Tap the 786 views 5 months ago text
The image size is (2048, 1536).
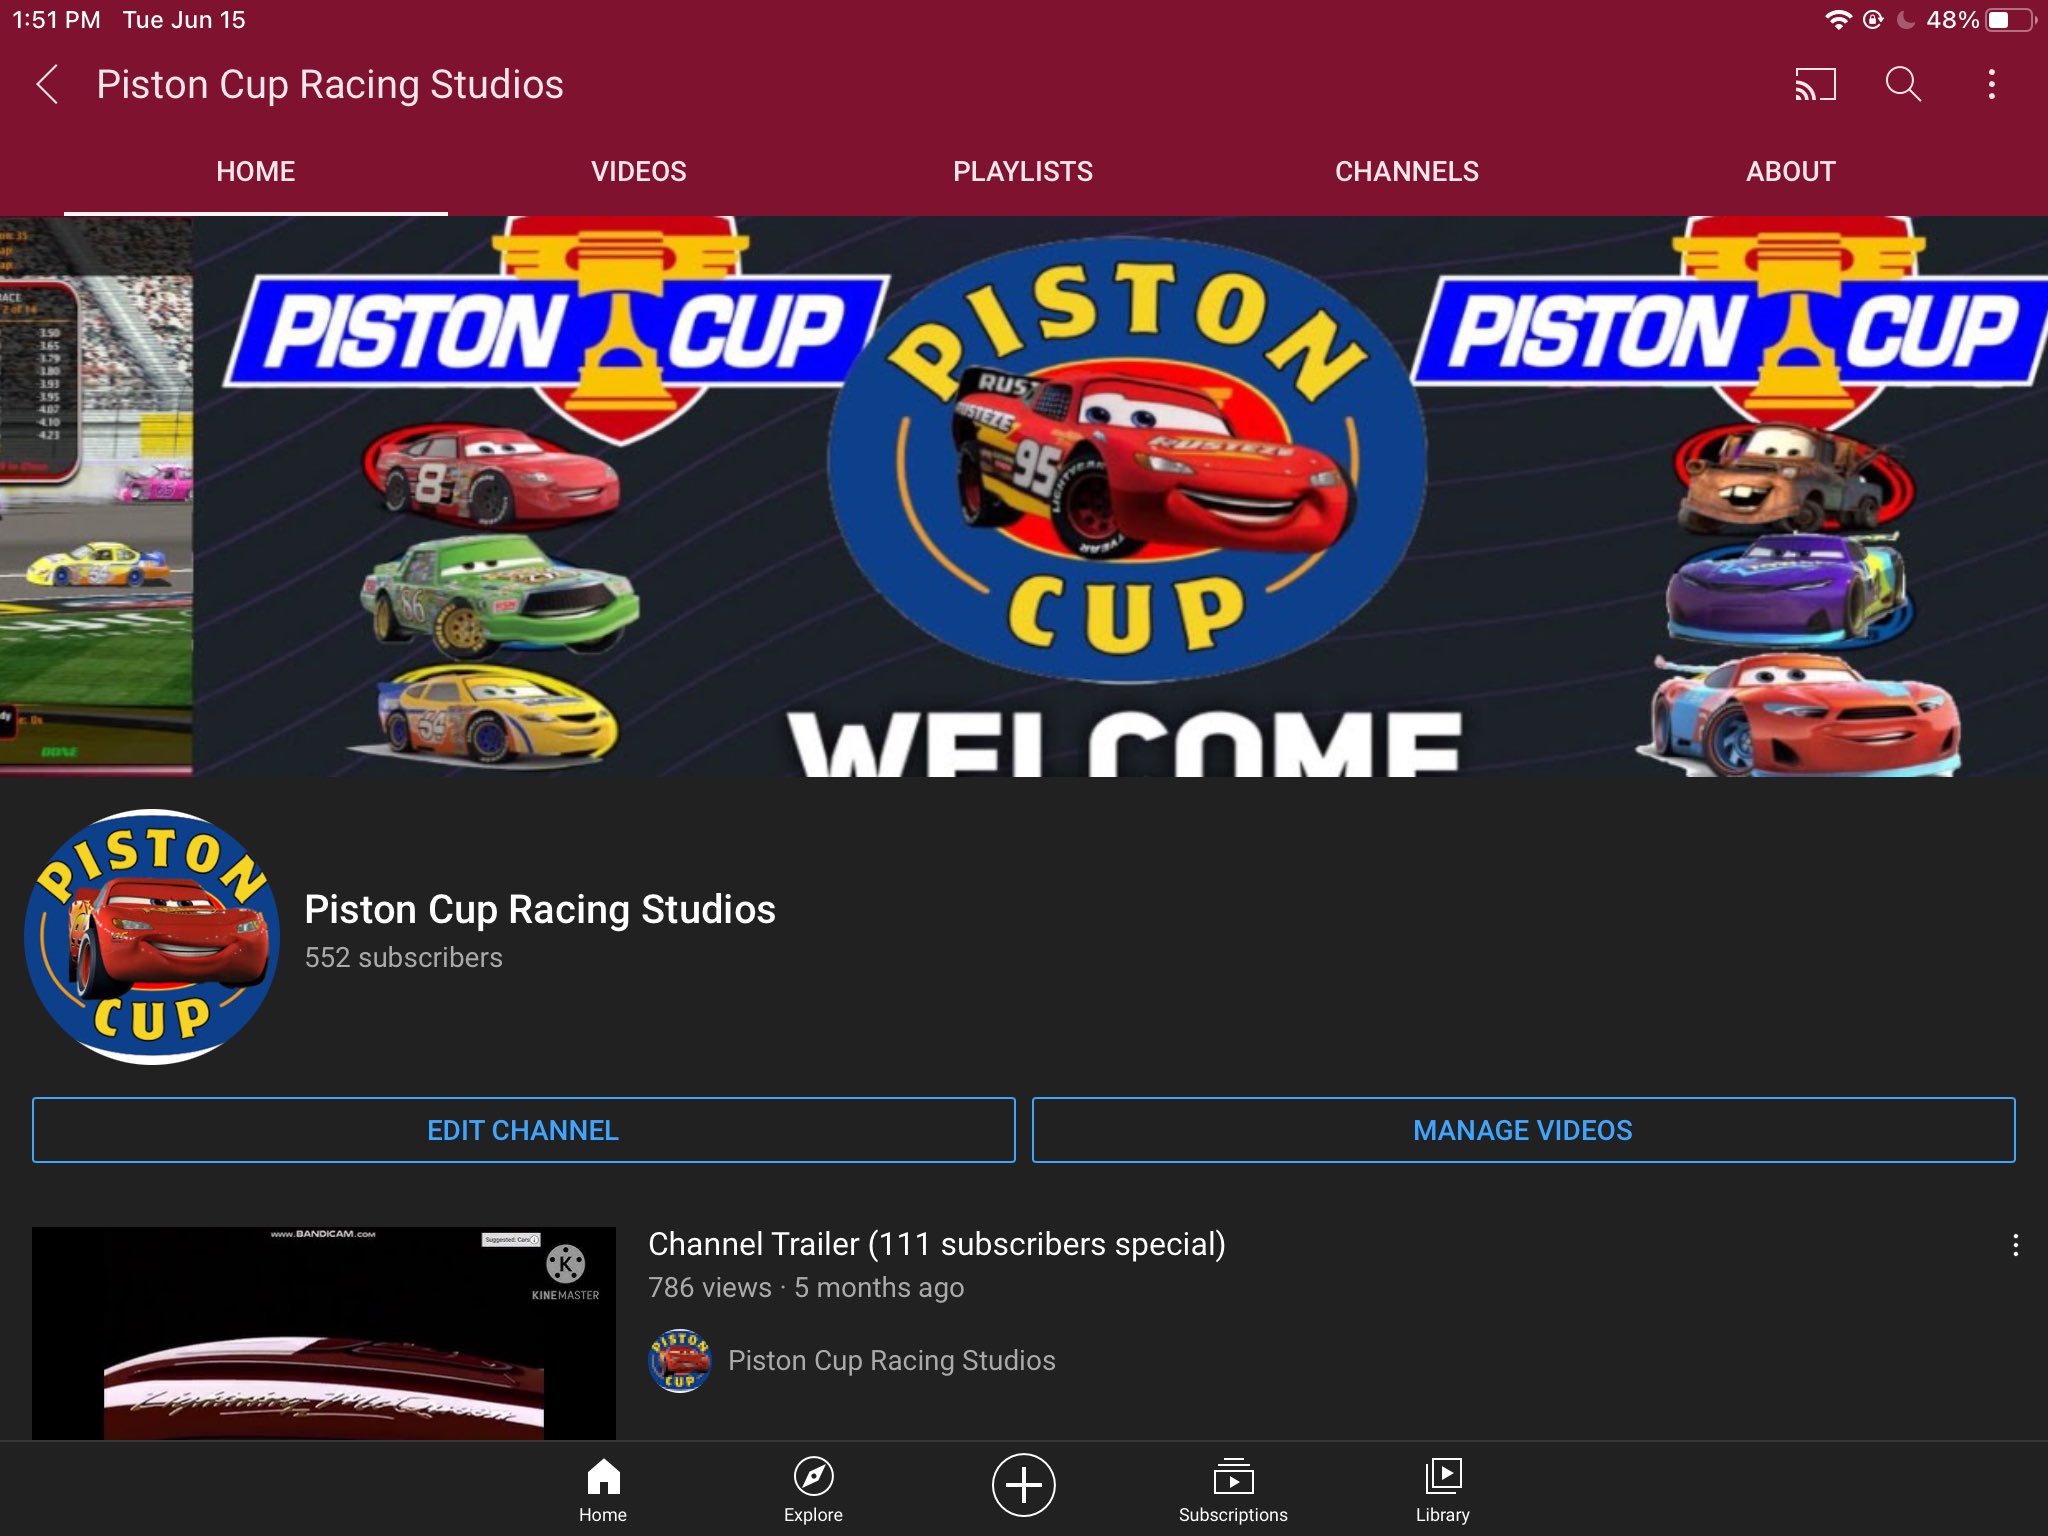click(x=806, y=1287)
